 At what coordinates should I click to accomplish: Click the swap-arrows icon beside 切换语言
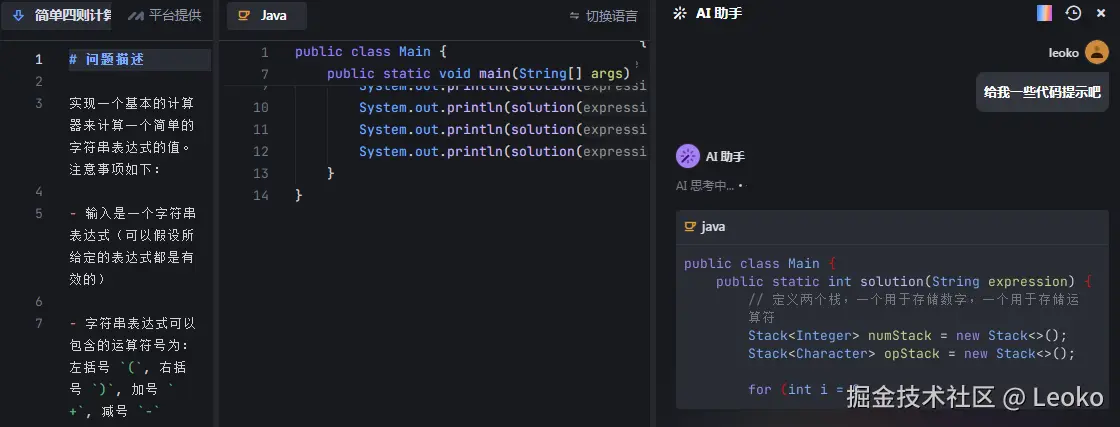point(574,15)
